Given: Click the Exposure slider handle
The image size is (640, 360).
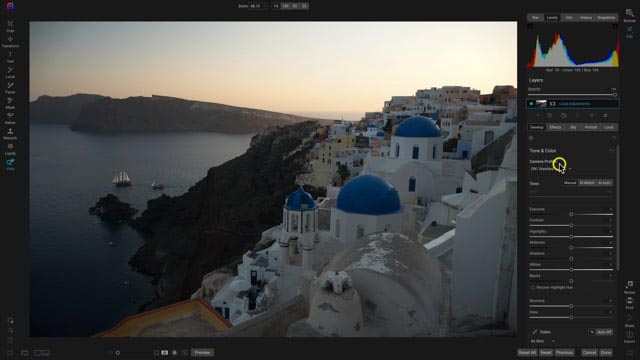Looking at the screenshot, I should point(571,214).
